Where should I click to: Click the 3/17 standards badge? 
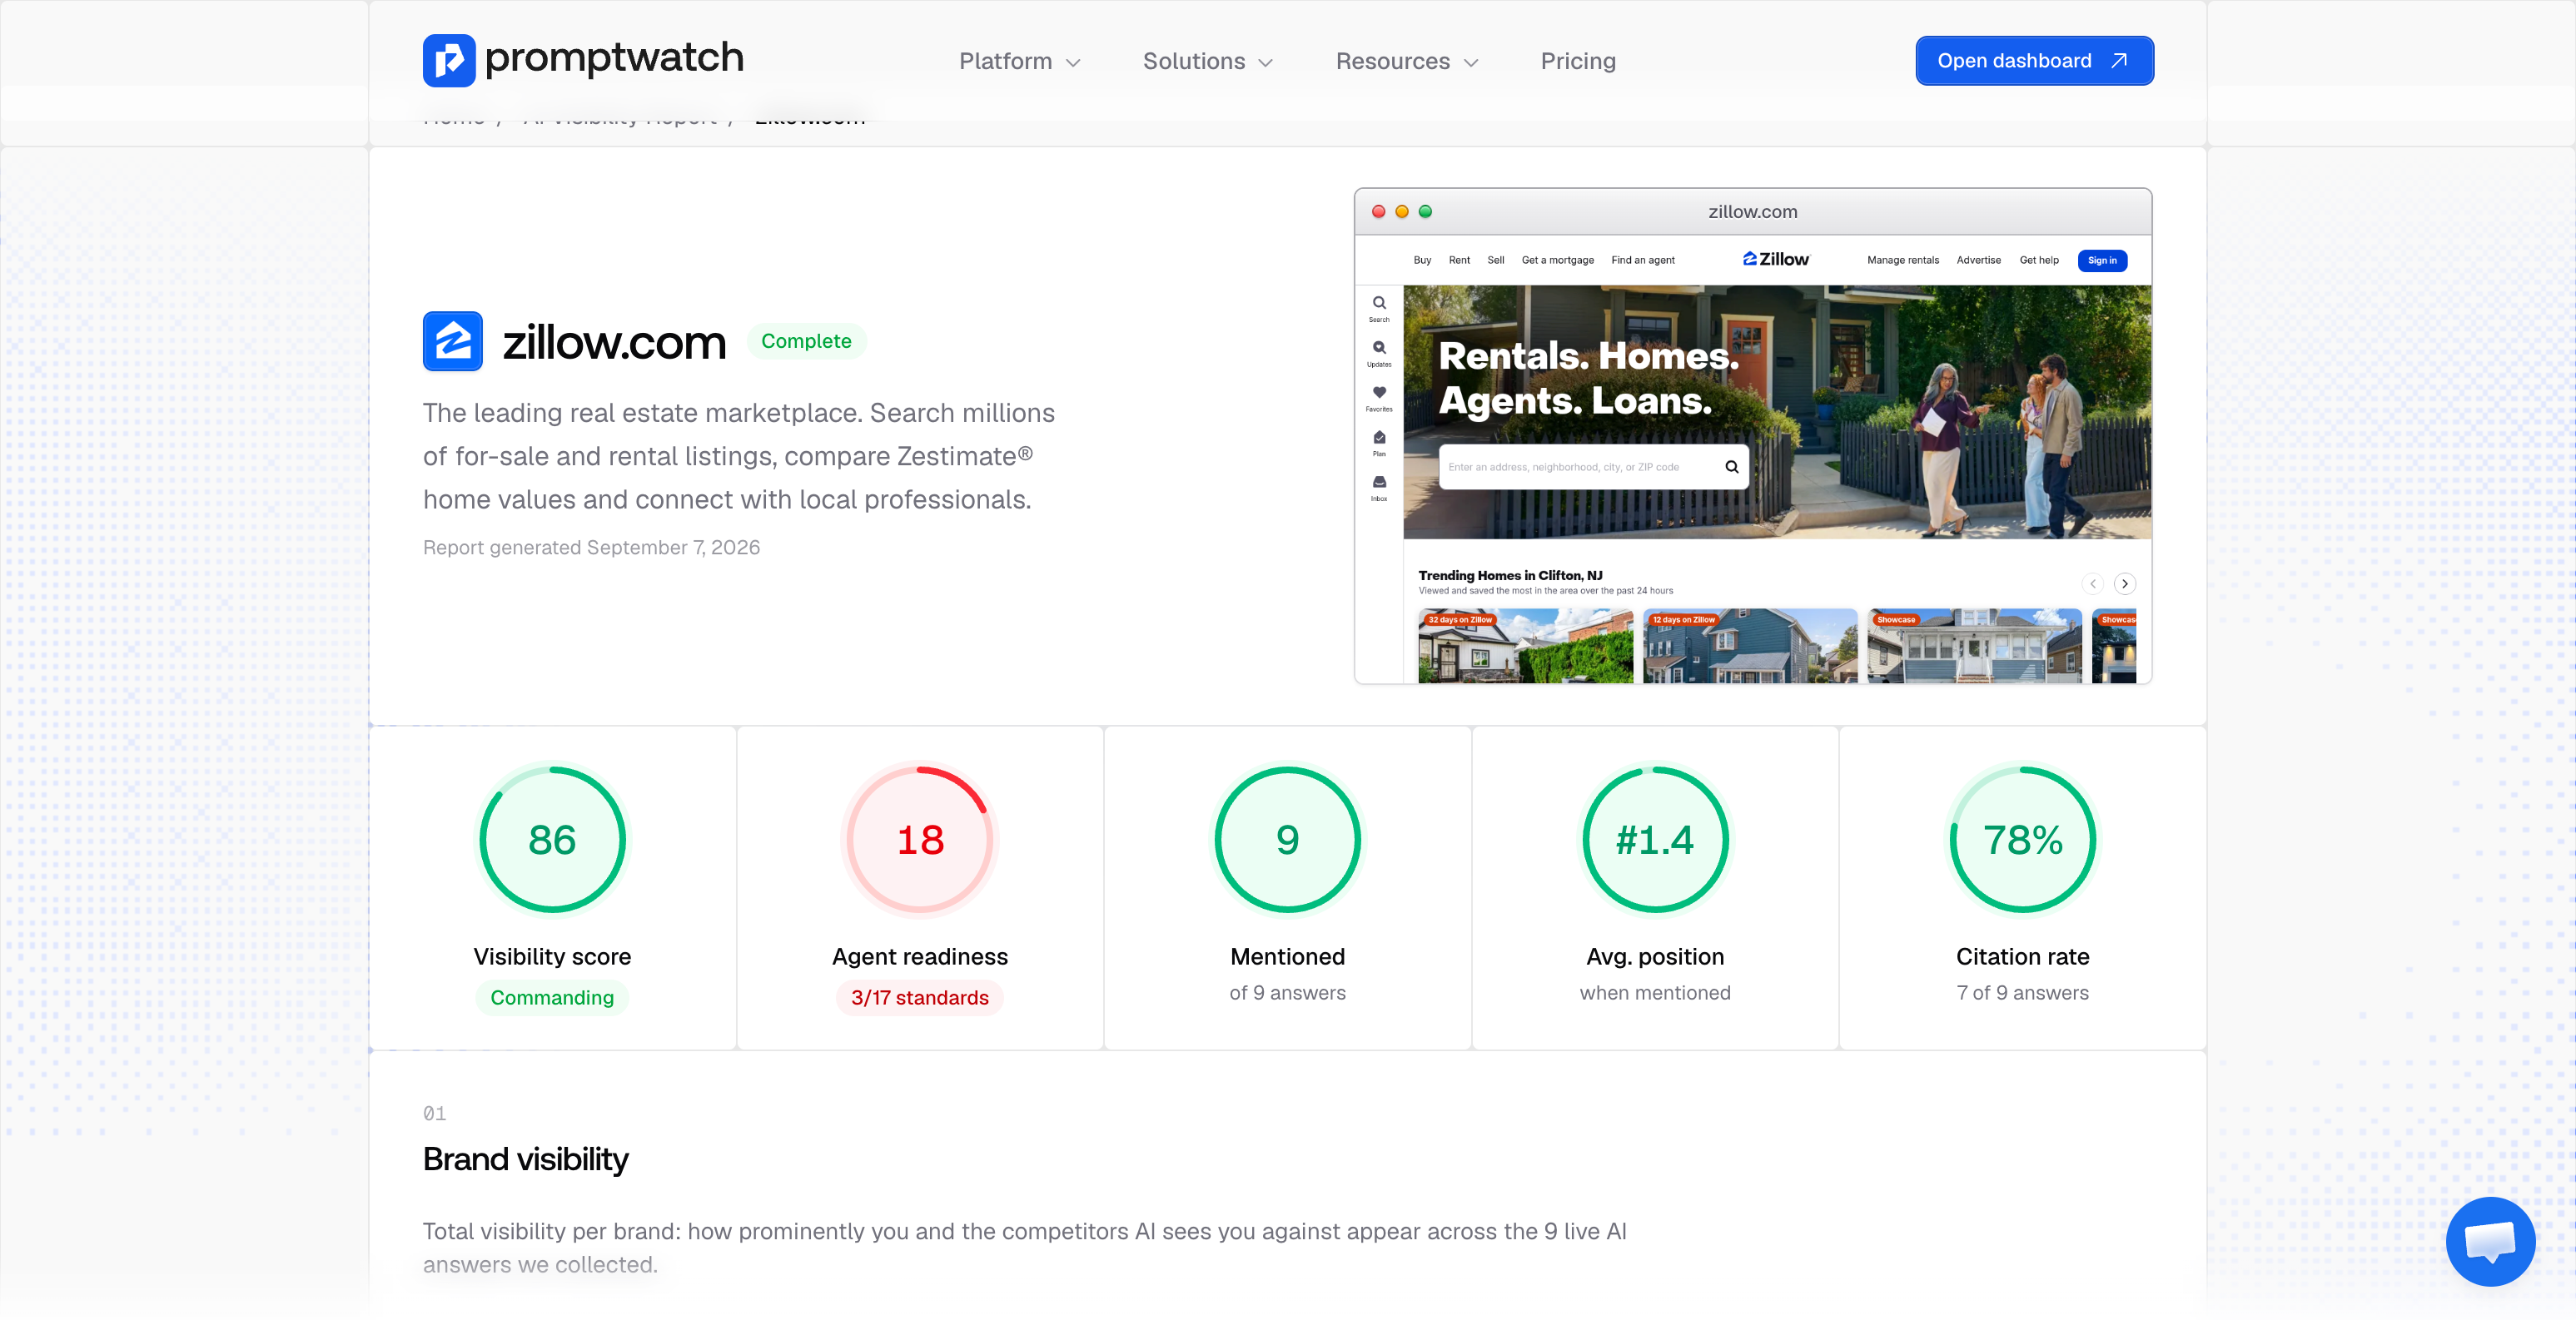coord(920,997)
